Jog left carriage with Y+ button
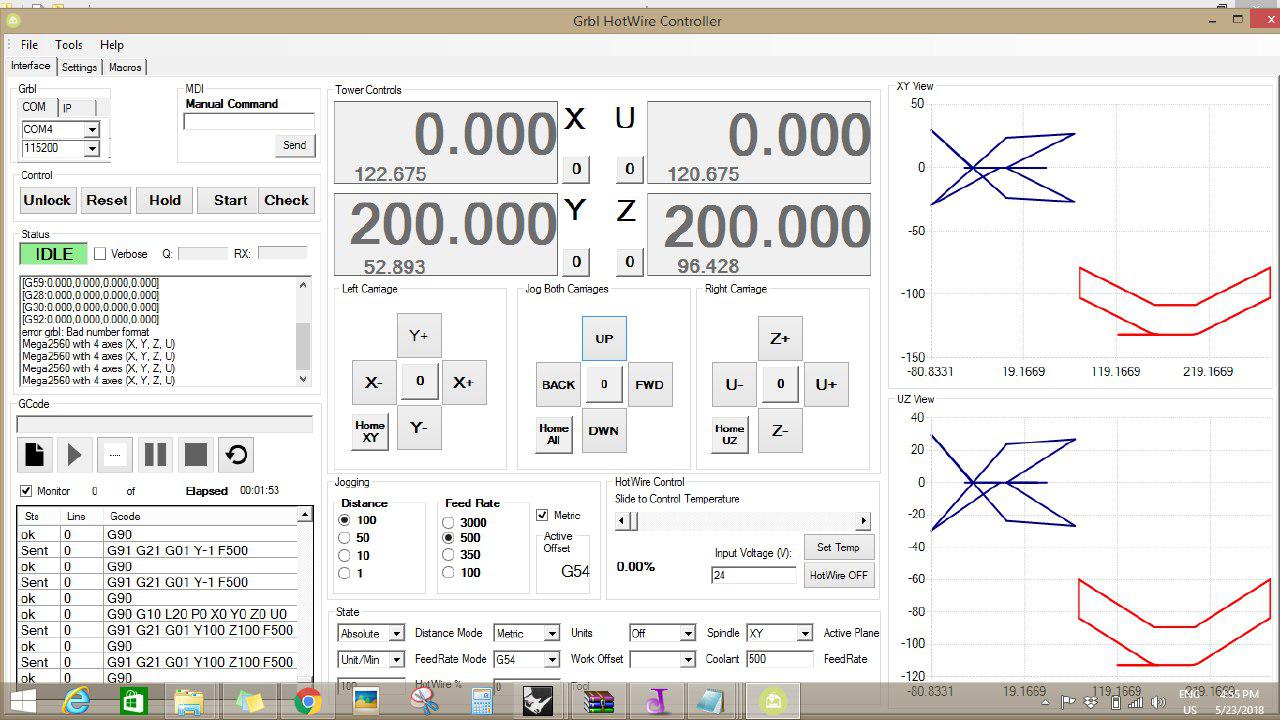1280x720 pixels. tap(419, 336)
